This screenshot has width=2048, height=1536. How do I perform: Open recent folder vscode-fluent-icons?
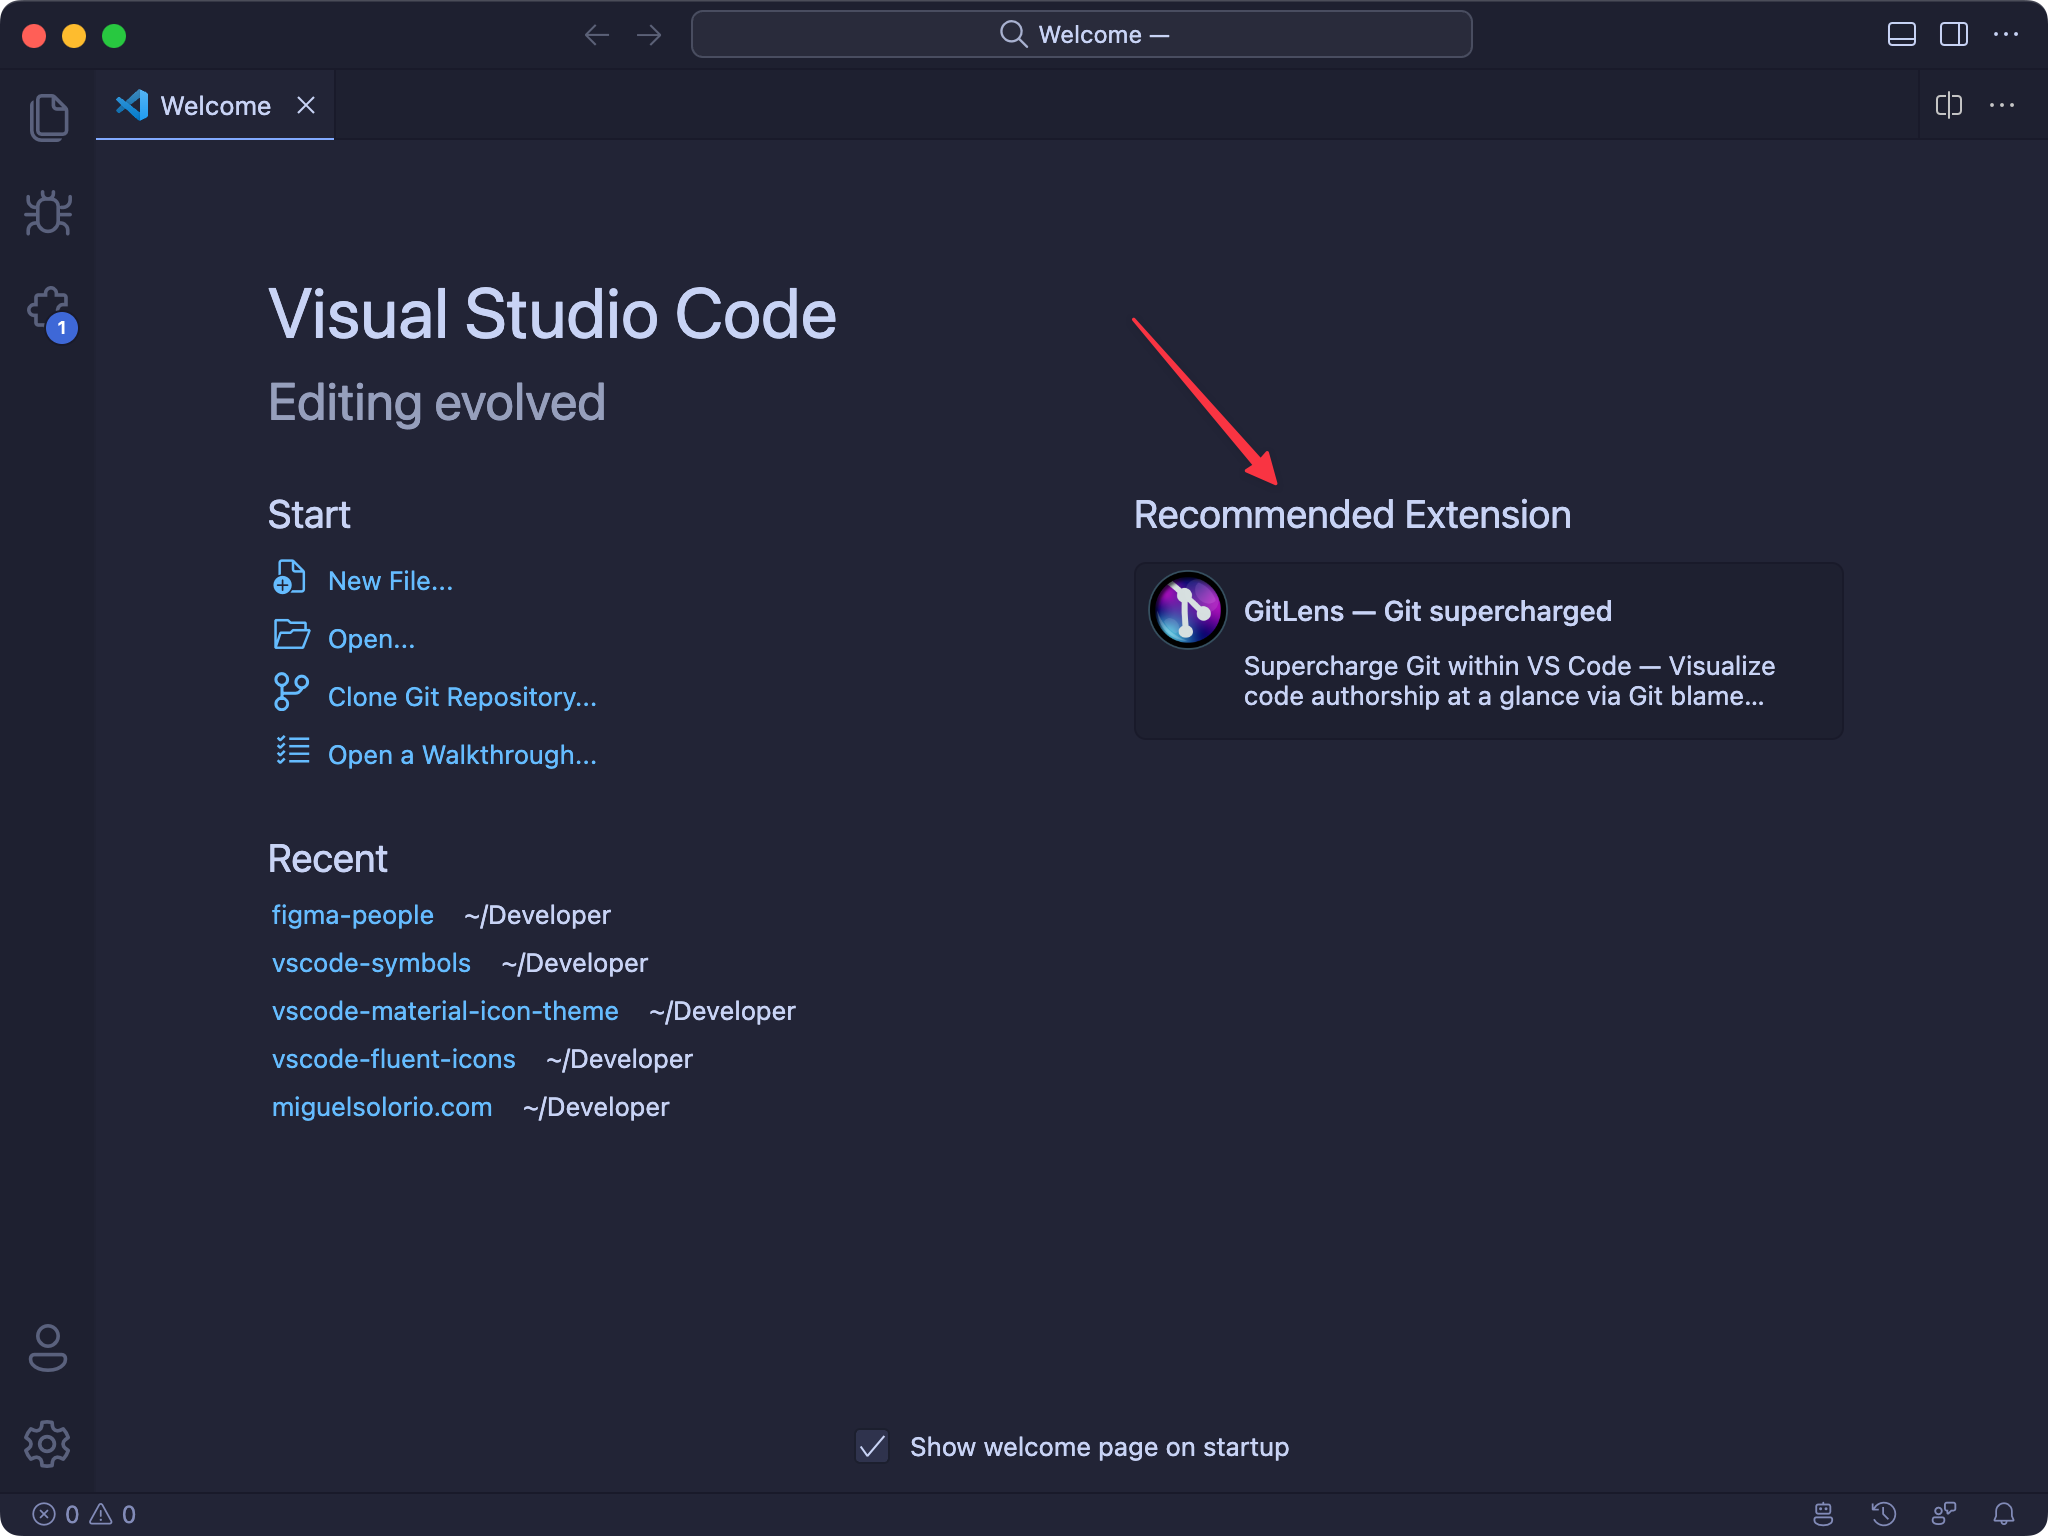[x=393, y=1059]
